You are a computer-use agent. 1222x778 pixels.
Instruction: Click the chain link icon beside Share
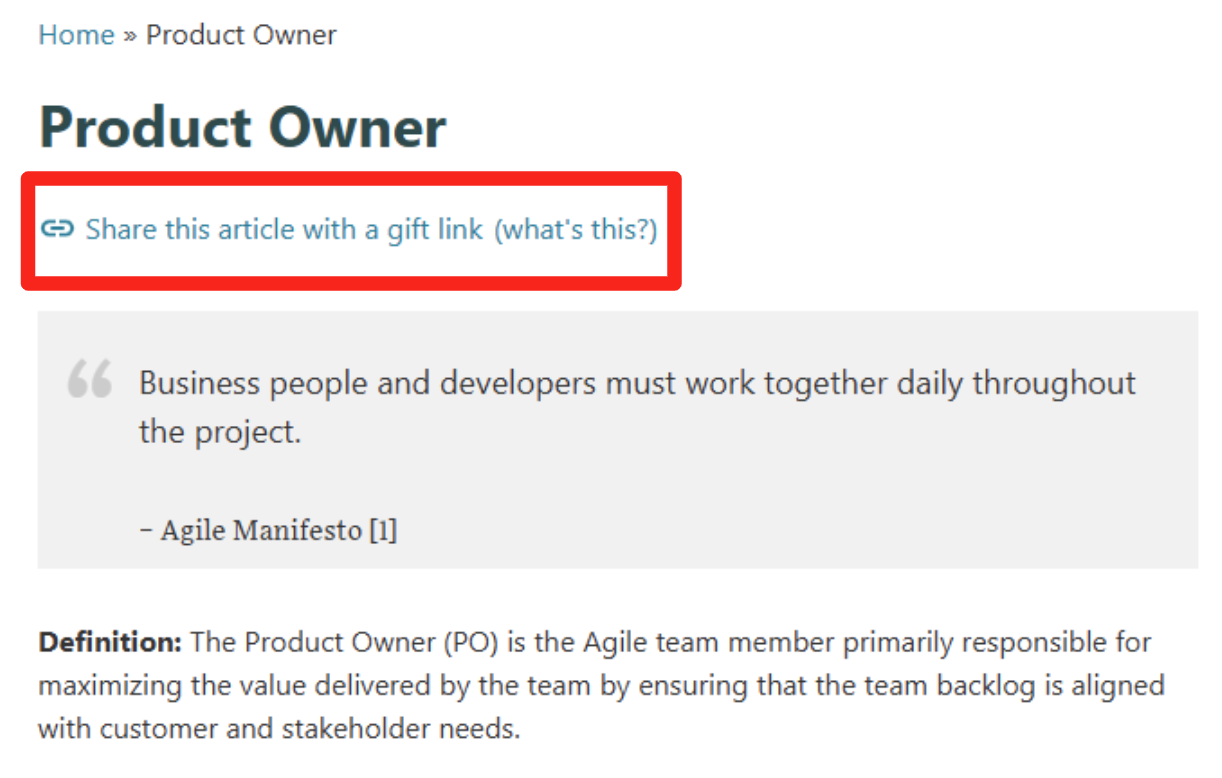click(x=57, y=229)
